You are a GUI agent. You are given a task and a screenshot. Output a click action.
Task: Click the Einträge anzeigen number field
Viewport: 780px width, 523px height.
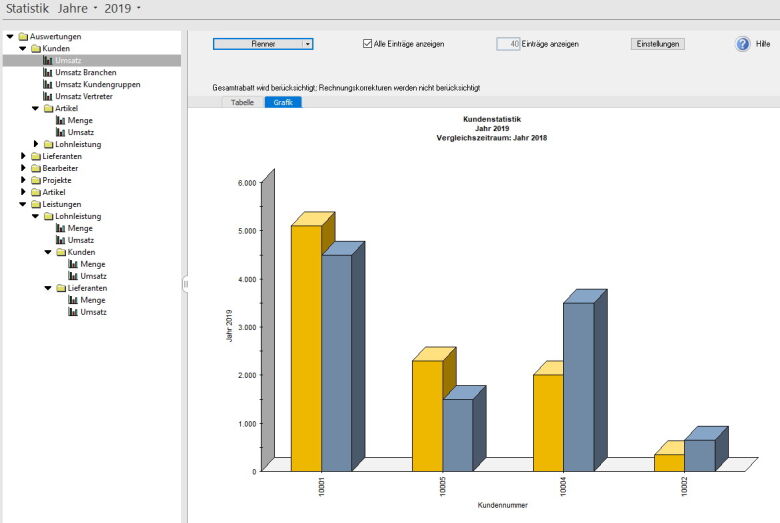point(508,44)
